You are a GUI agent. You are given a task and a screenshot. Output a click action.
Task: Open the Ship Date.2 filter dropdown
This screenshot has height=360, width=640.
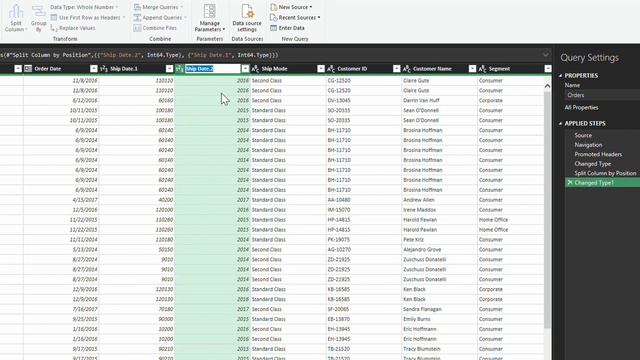pyautogui.click(x=245, y=69)
